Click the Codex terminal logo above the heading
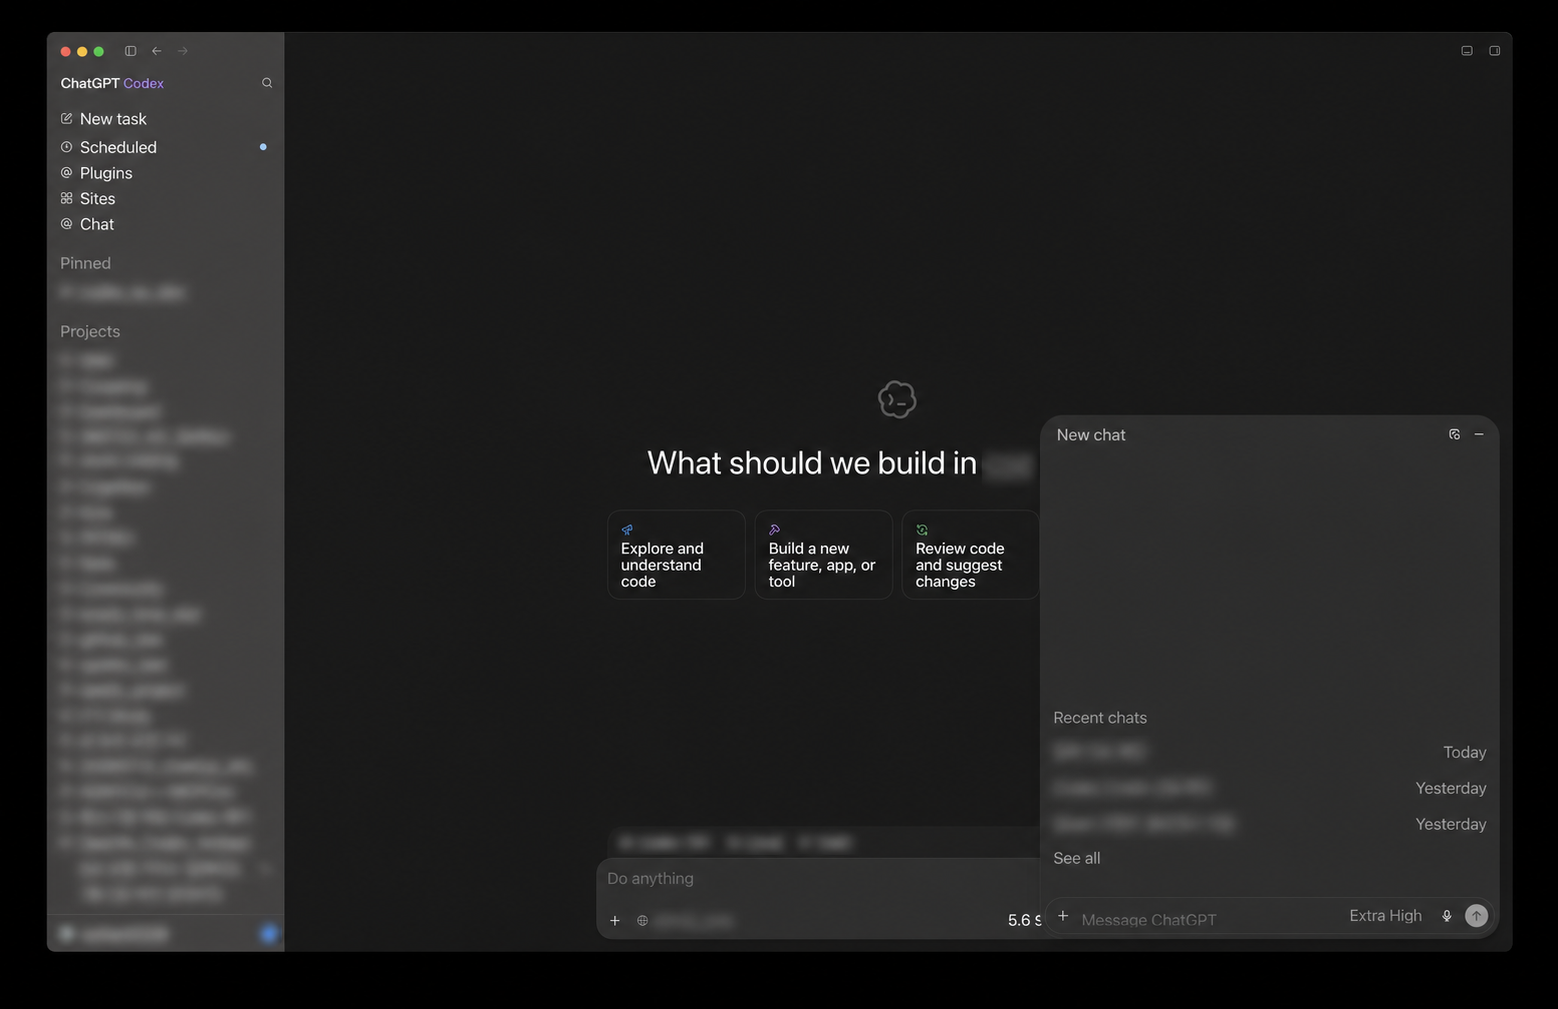The width and height of the screenshot is (1558, 1009). [897, 400]
